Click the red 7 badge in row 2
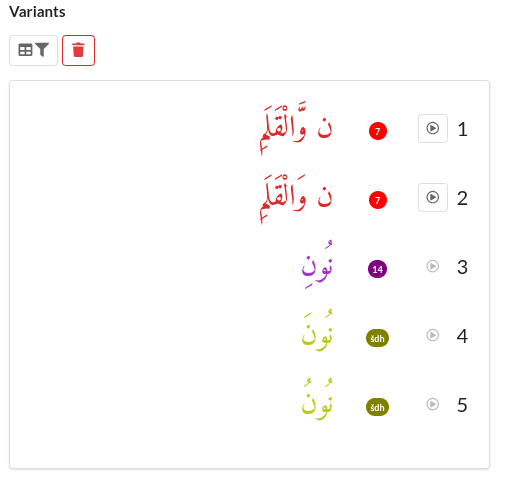 [378, 200]
